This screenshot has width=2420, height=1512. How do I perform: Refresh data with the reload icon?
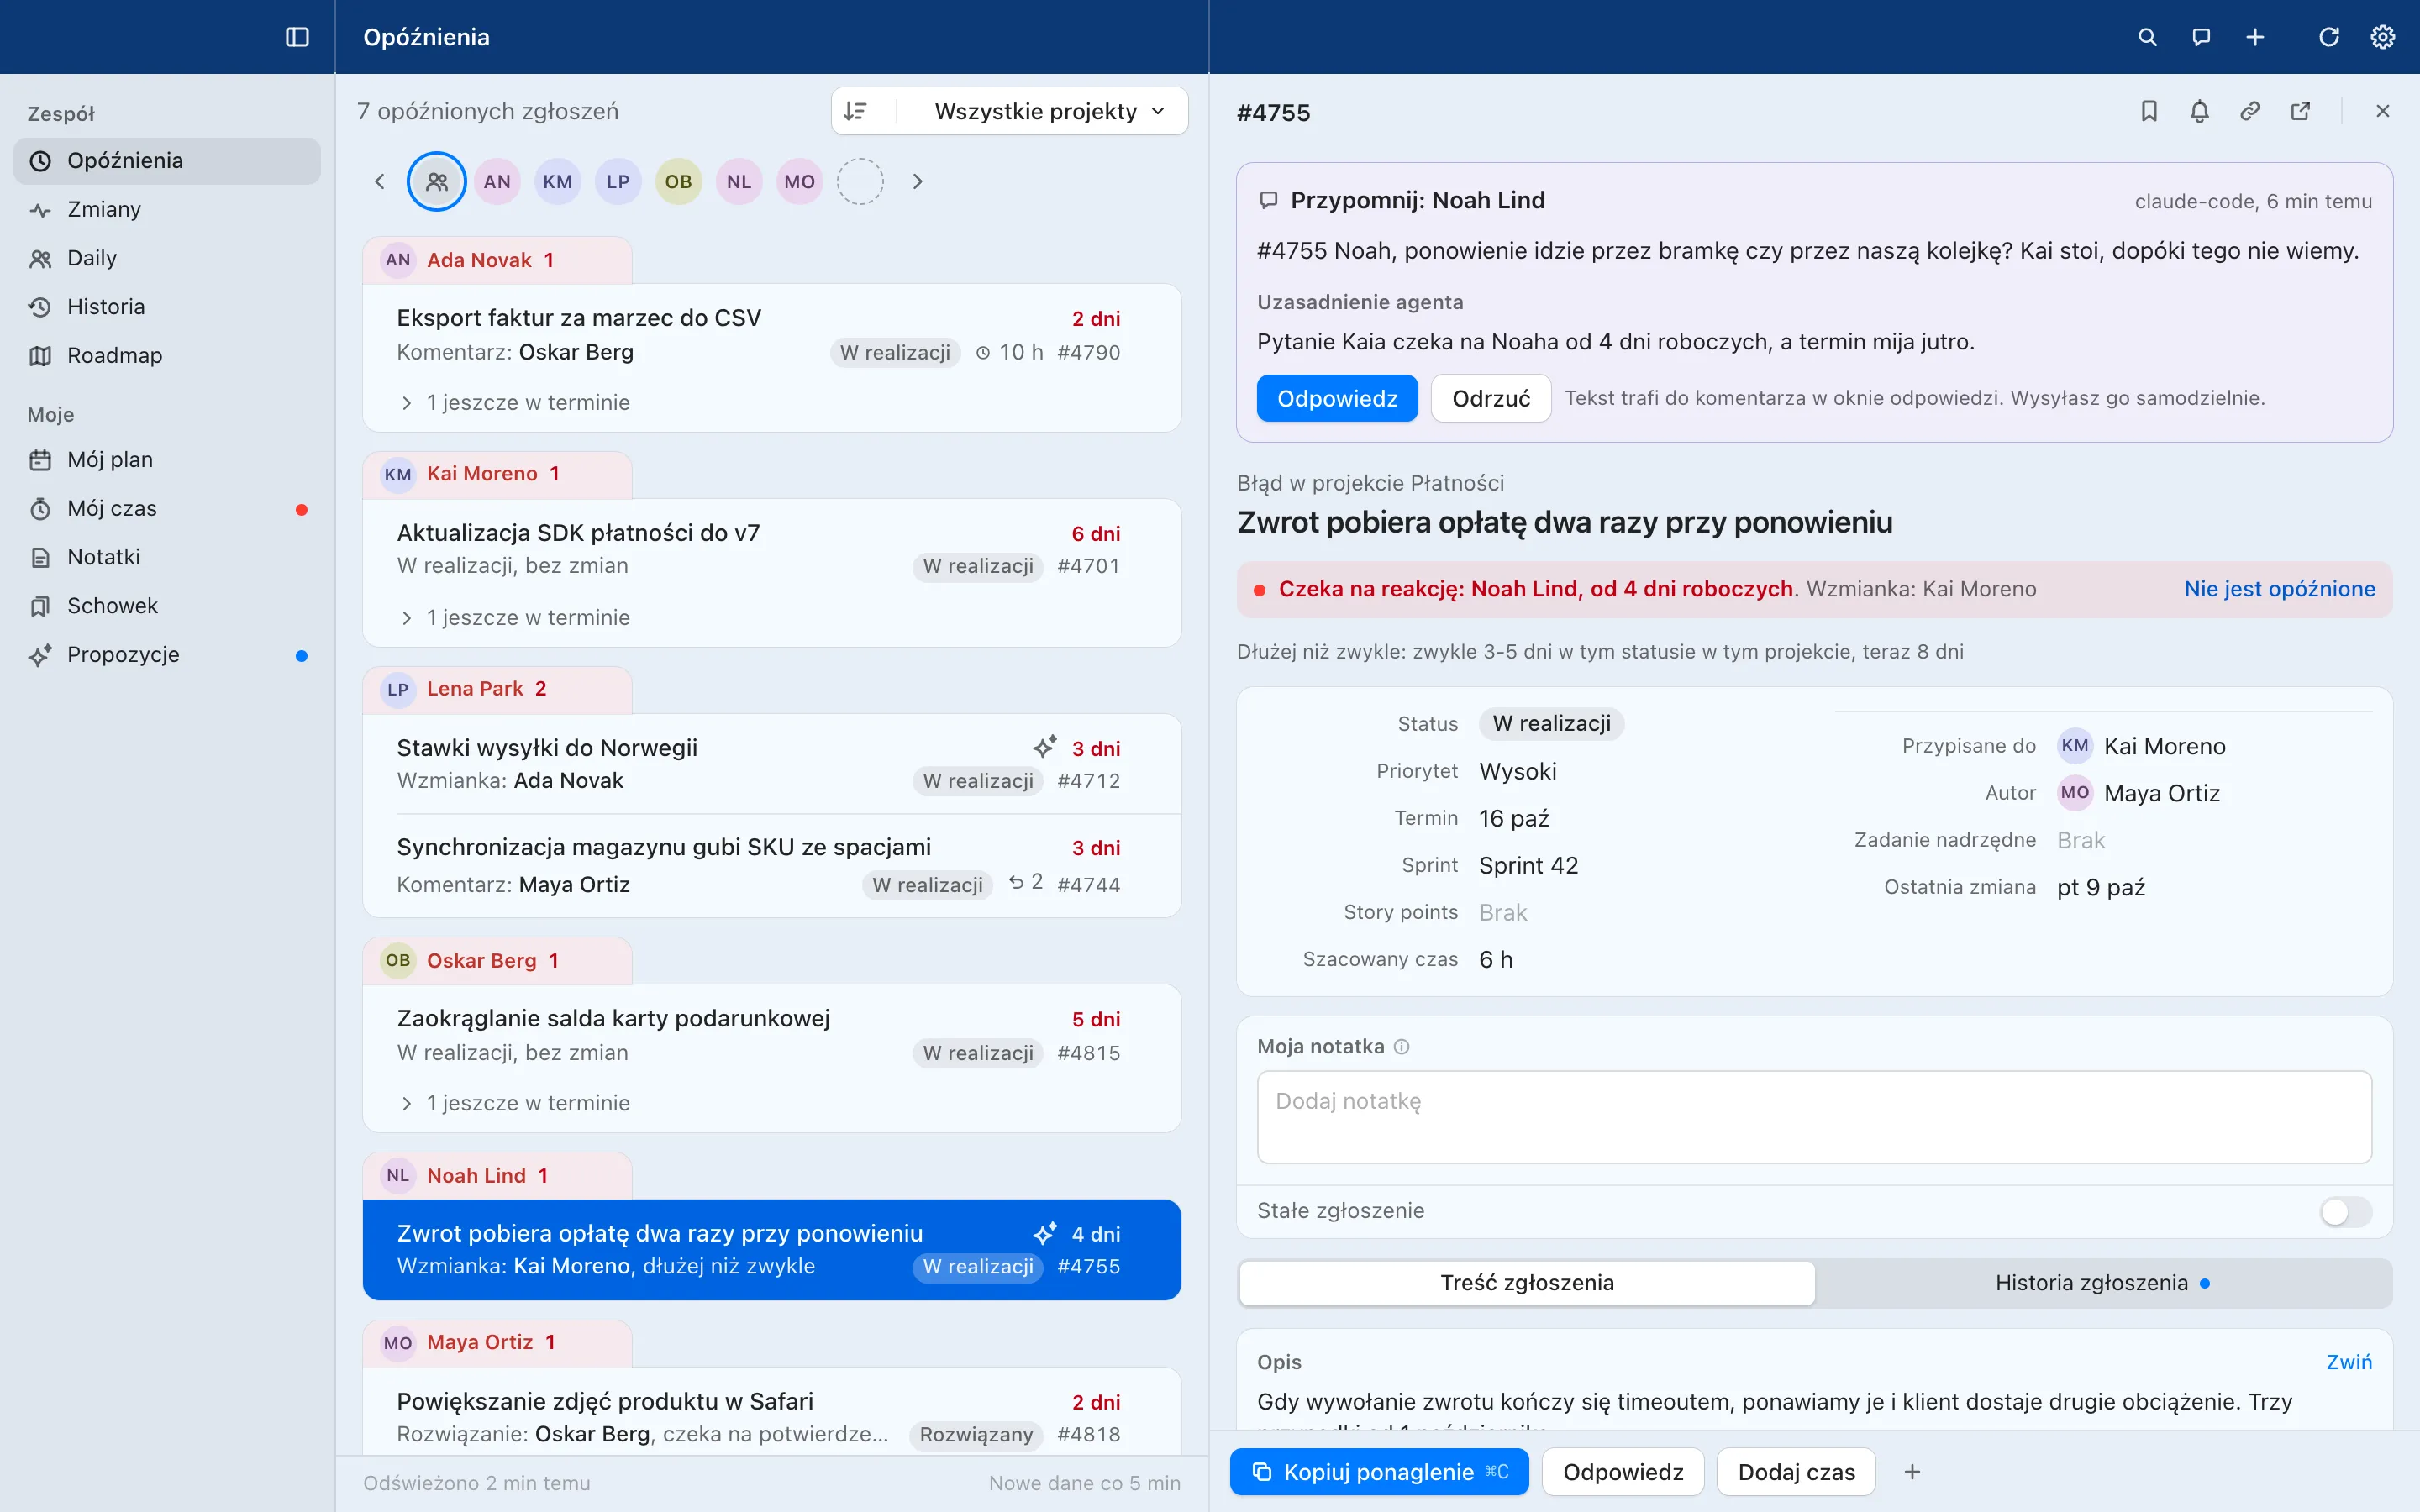tap(2329, 37)
